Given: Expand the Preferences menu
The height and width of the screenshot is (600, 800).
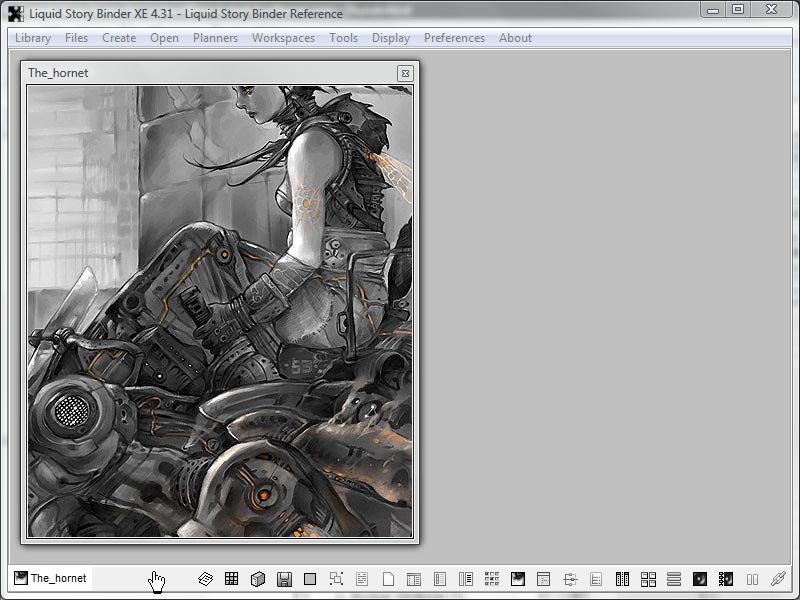Looking at the screenshot, I should coord(454,38).
